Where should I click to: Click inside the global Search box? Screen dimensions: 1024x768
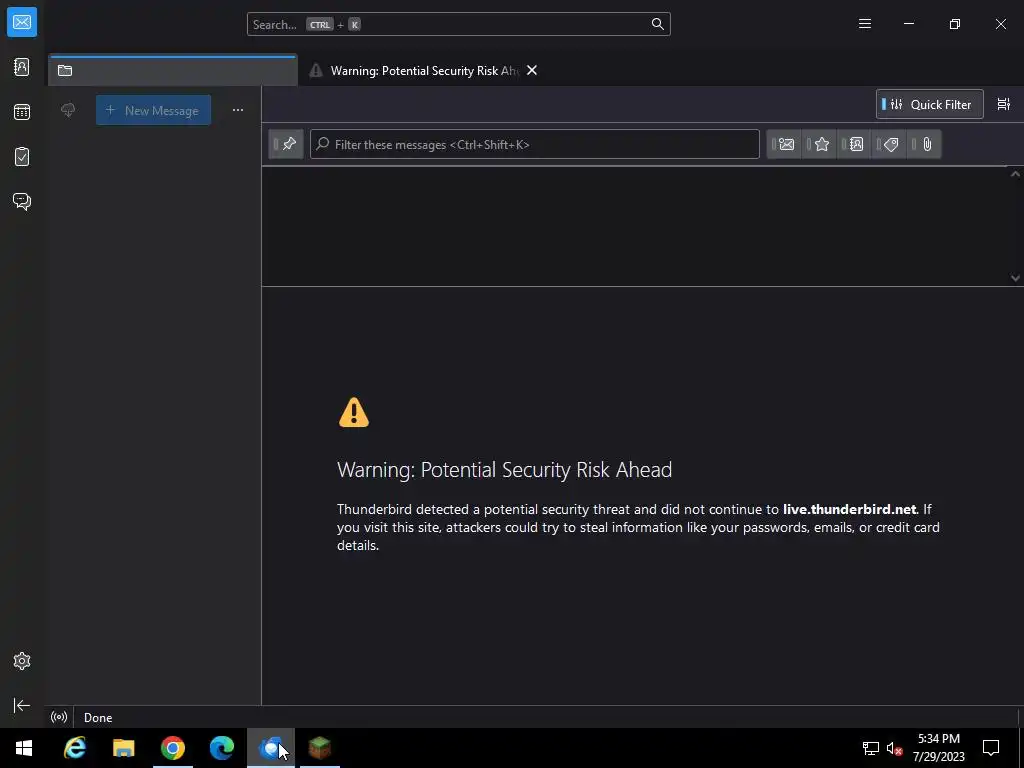point(458,24)
